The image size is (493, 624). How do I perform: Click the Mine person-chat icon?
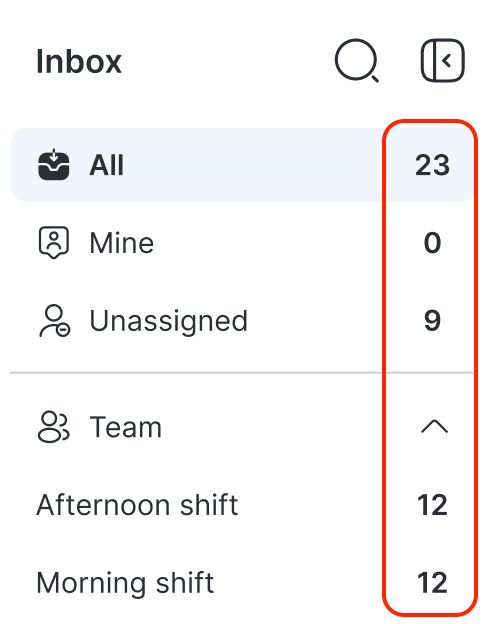(54, 243)
